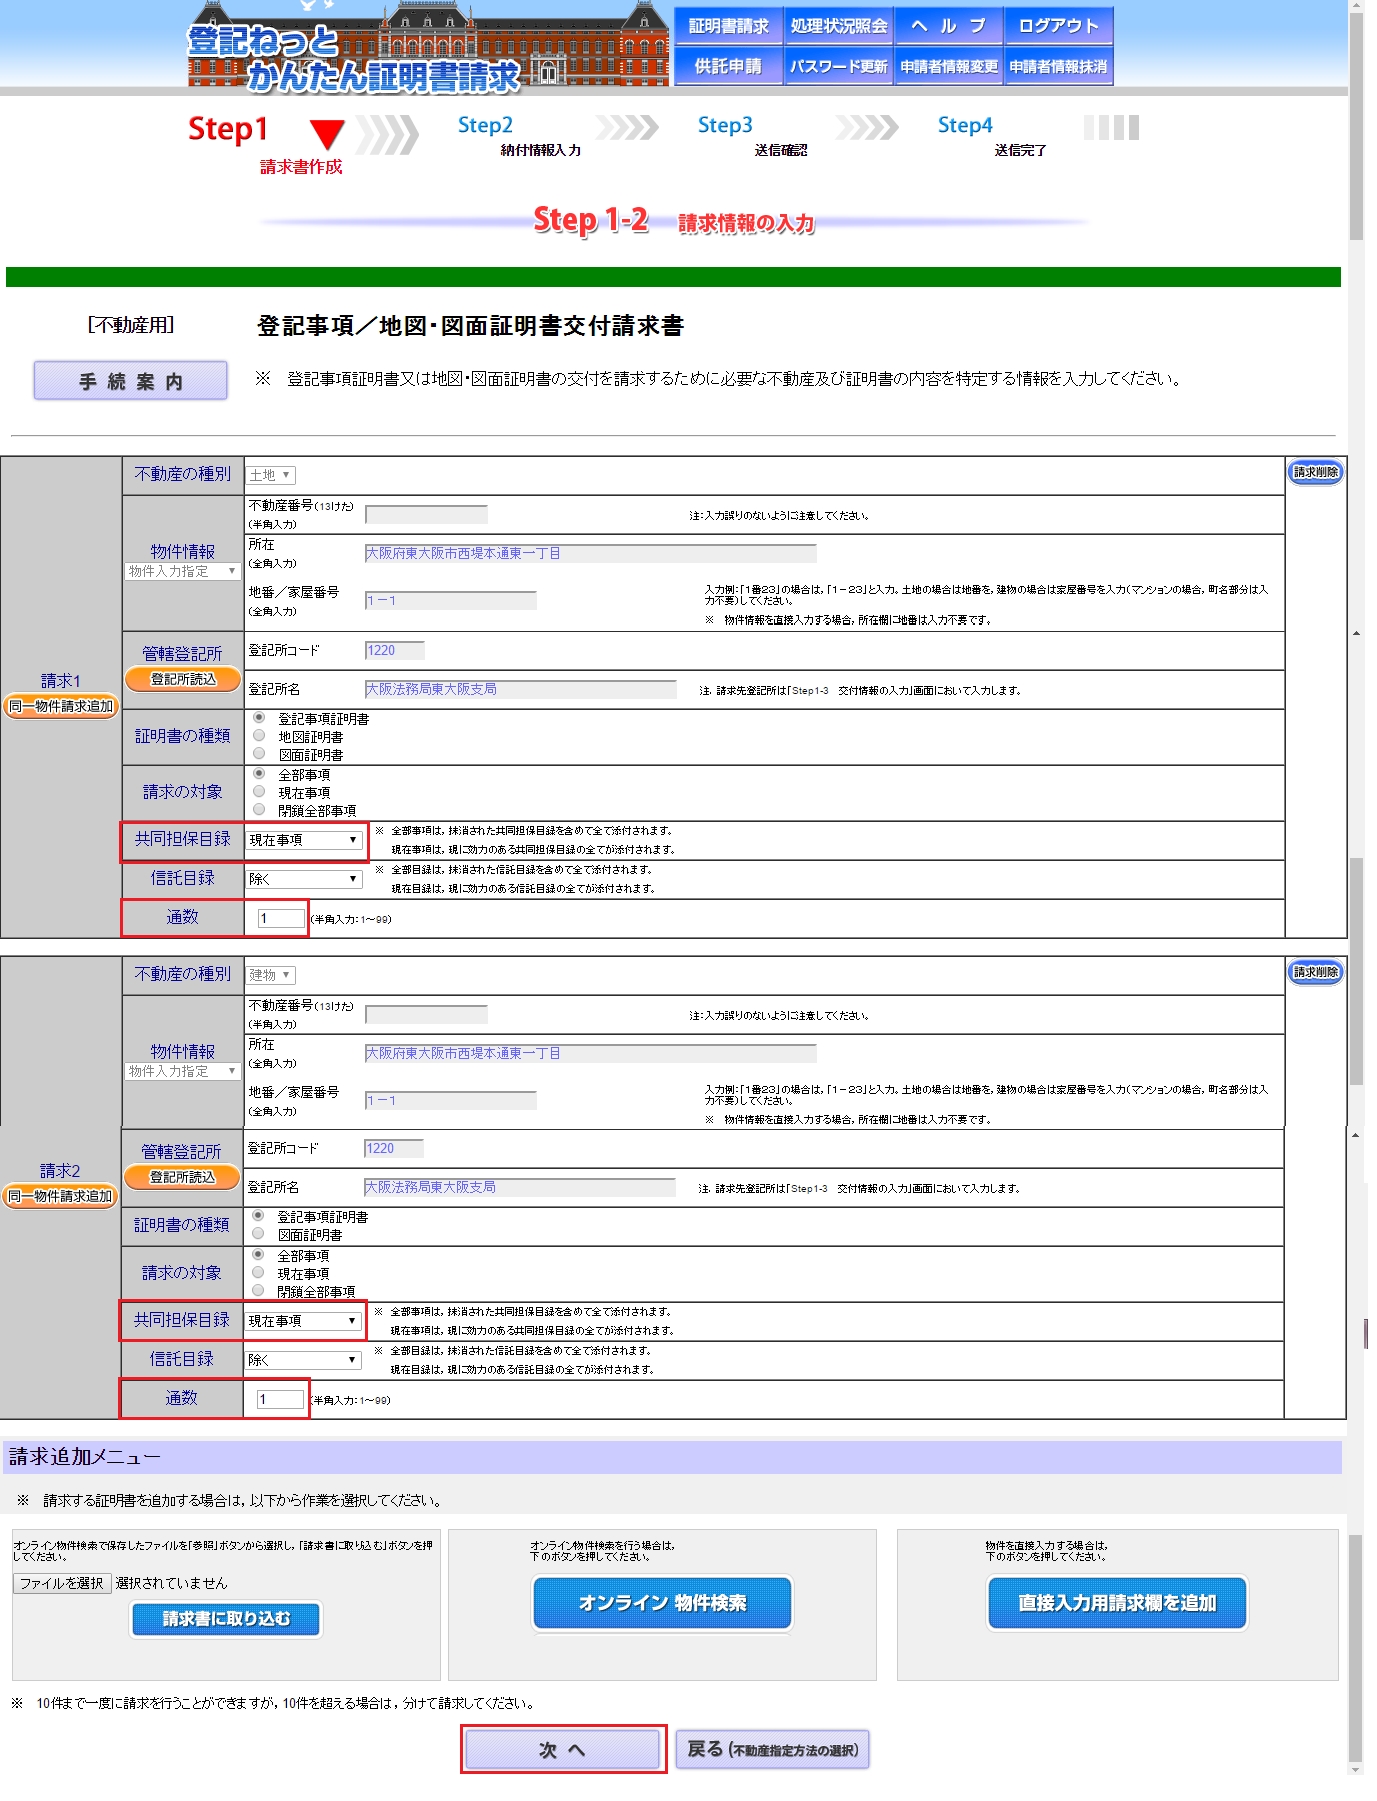Click the 手続案内 button
Image resolution: width=1377 pixels, height=1801 pixels.
tap(130, 381)
